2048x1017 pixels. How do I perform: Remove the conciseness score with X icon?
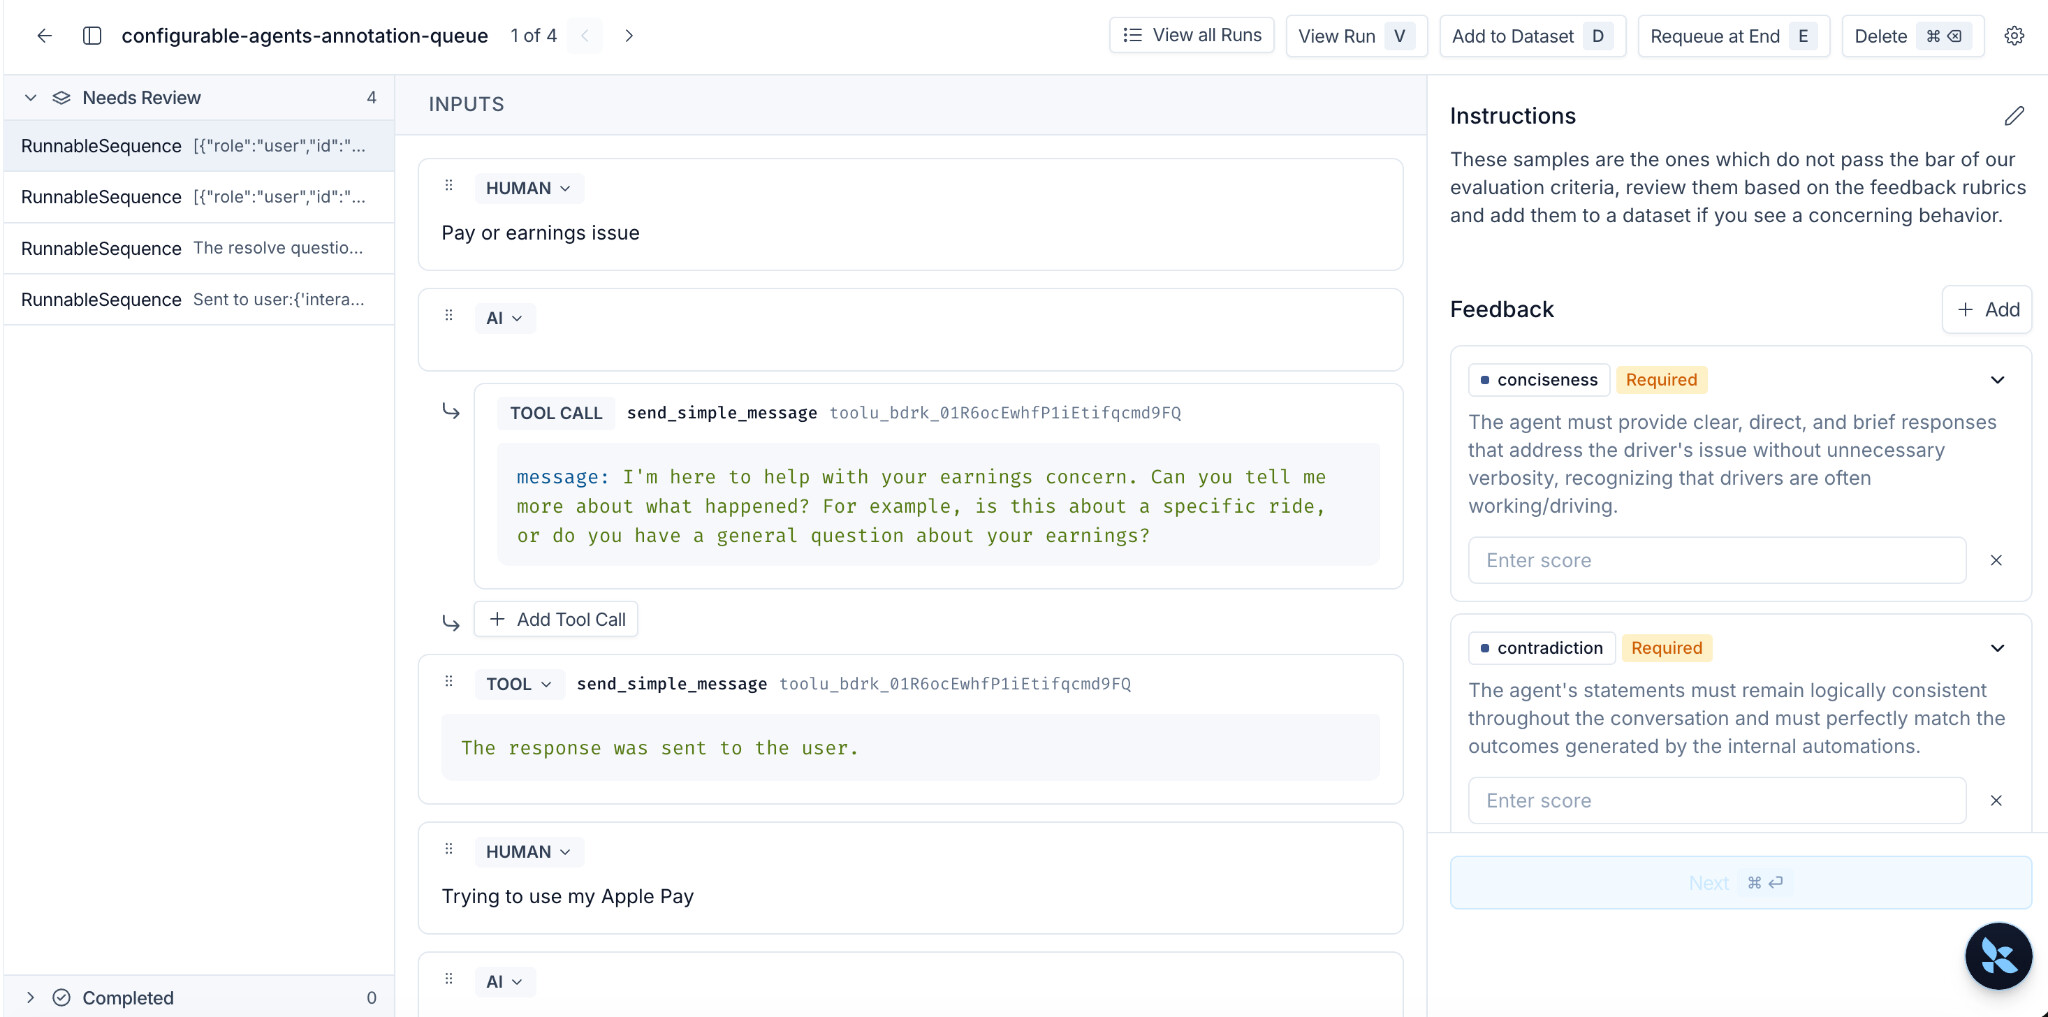(x=1996, y=560)
